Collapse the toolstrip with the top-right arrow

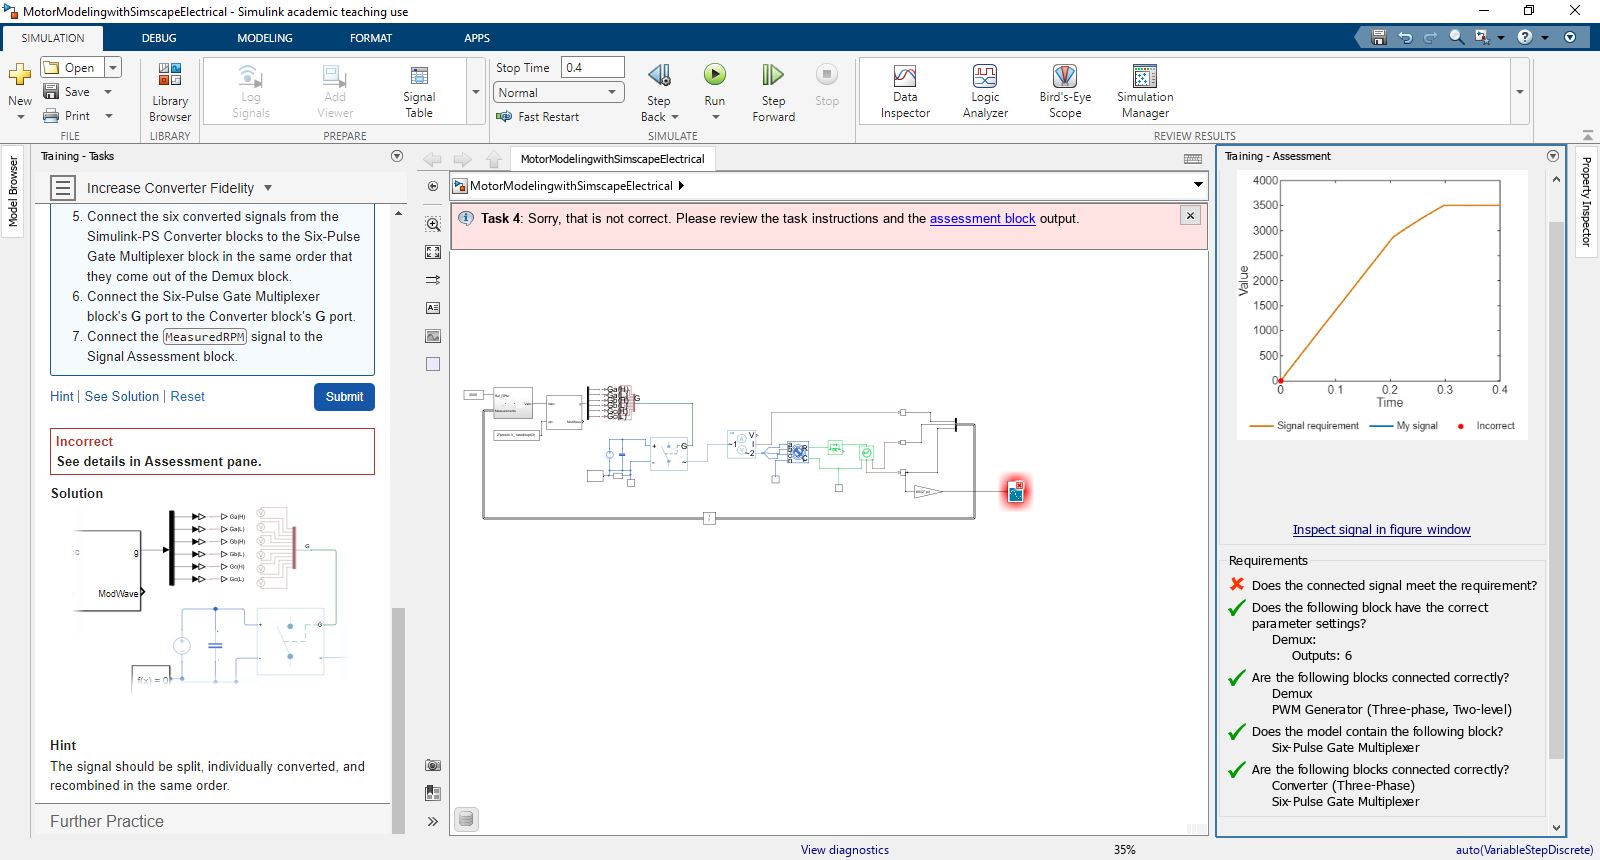point(1588,135)
